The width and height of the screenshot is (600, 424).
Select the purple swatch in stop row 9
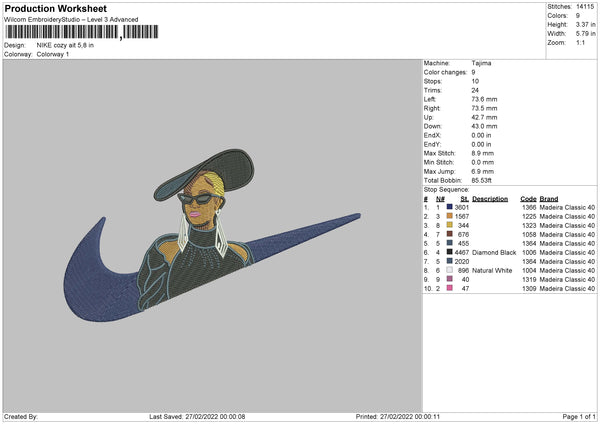click(449, 279)
